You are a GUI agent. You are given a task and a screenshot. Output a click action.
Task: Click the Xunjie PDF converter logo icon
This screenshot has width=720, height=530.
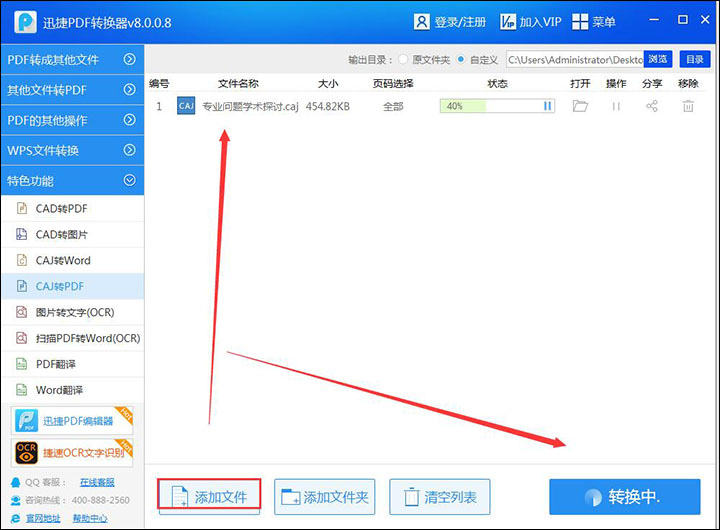(x=25, y=22)
